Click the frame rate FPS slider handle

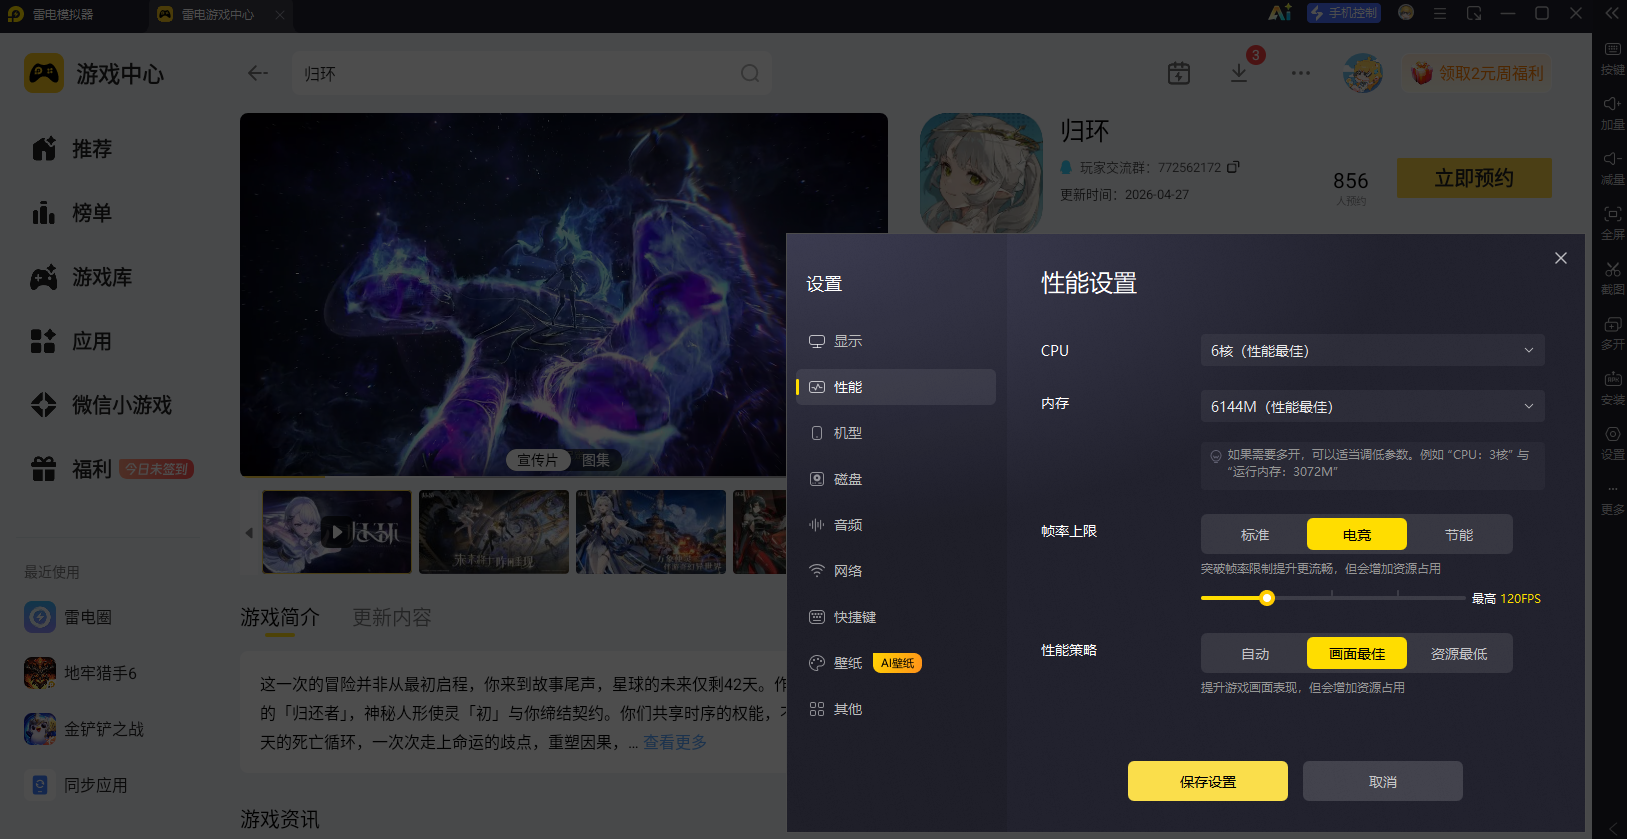tap(1267, 598)
